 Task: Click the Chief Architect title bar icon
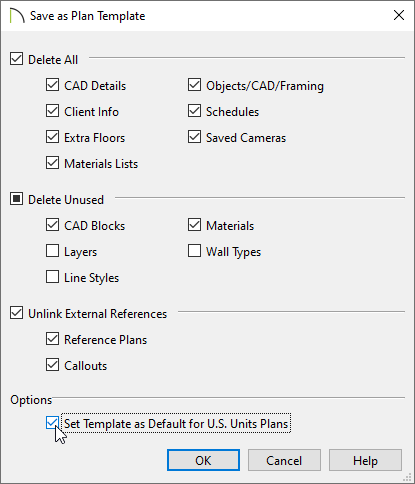(x=17, y=16)
